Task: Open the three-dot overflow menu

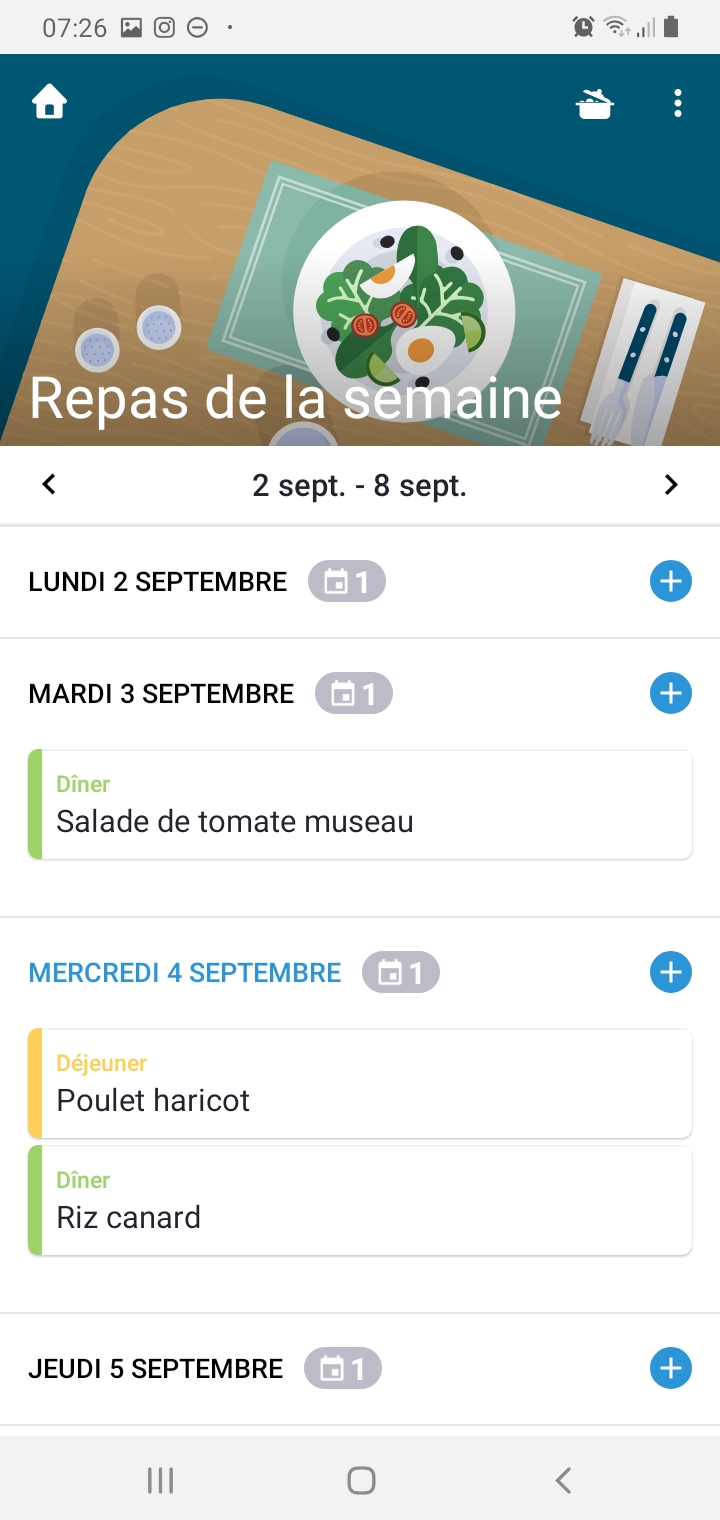Action: (x=678, y=103)
